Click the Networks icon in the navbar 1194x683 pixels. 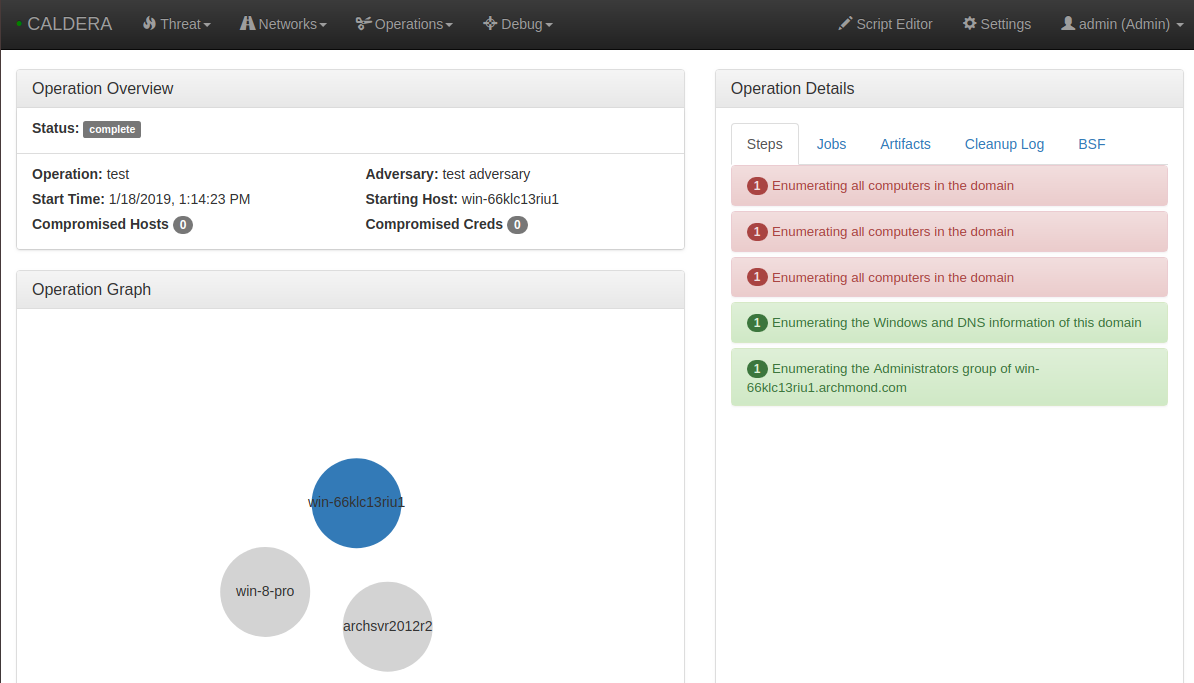tap(247, 24)
